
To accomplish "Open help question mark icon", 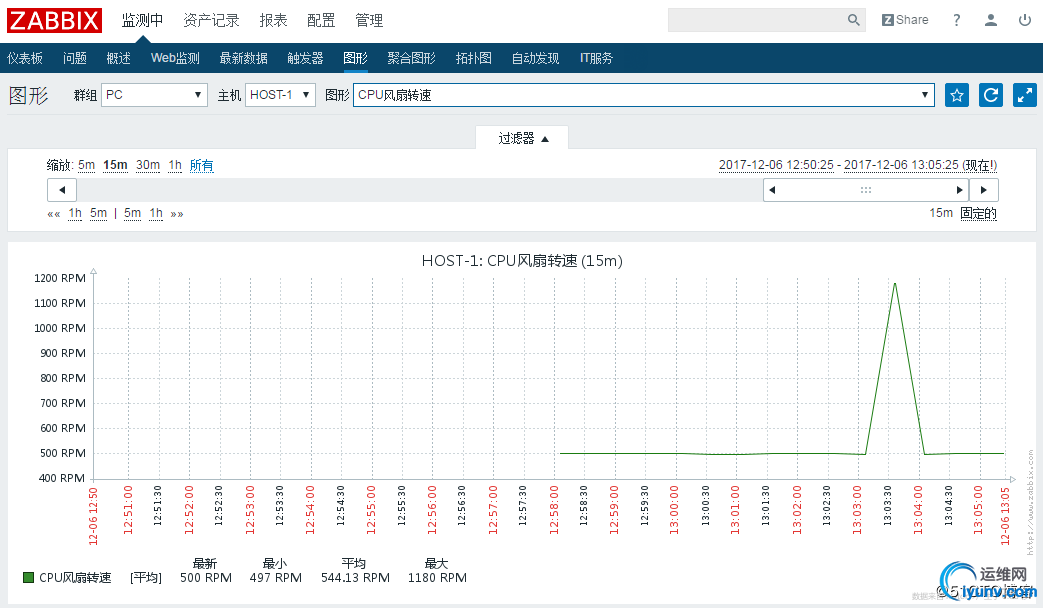I will coord(957,20).
